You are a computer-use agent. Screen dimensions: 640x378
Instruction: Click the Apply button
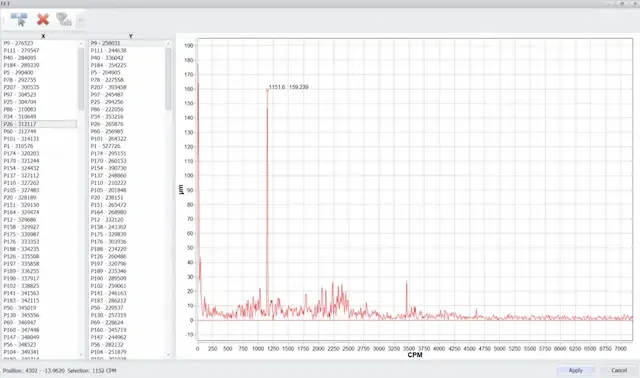576,370
